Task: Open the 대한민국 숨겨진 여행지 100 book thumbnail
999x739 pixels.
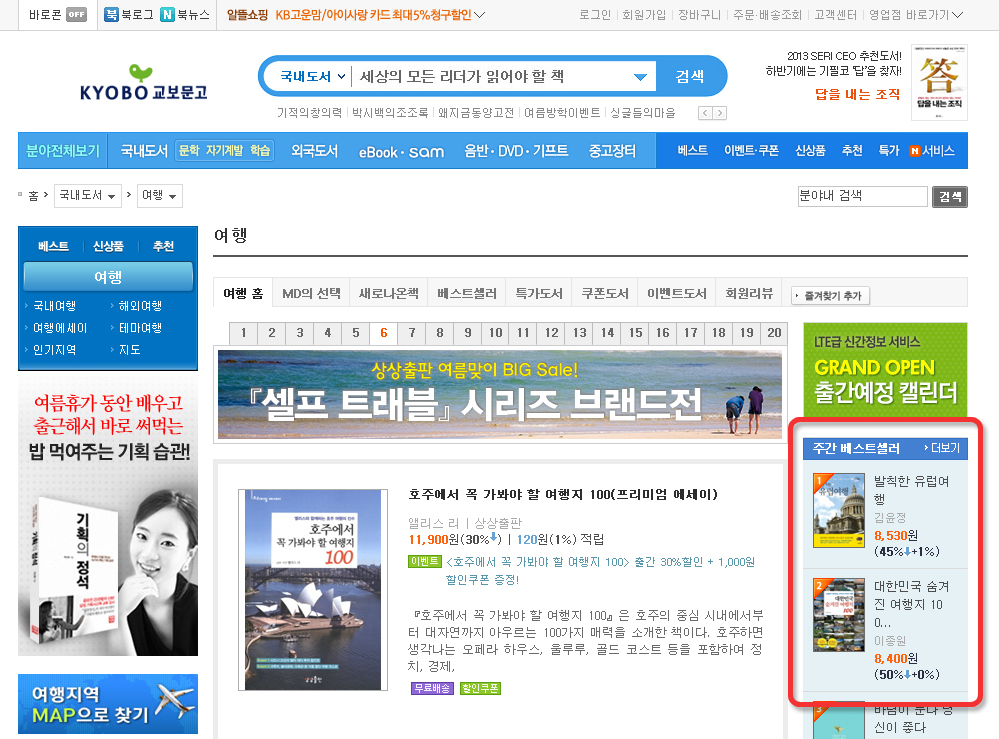Action: tap(839, 615)
